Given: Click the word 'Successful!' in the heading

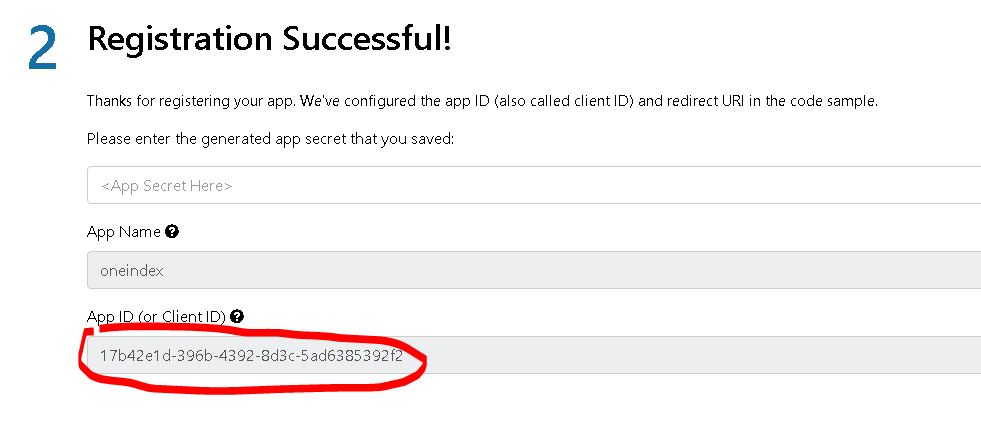Looking at the screenshot, I should (367, 39).
